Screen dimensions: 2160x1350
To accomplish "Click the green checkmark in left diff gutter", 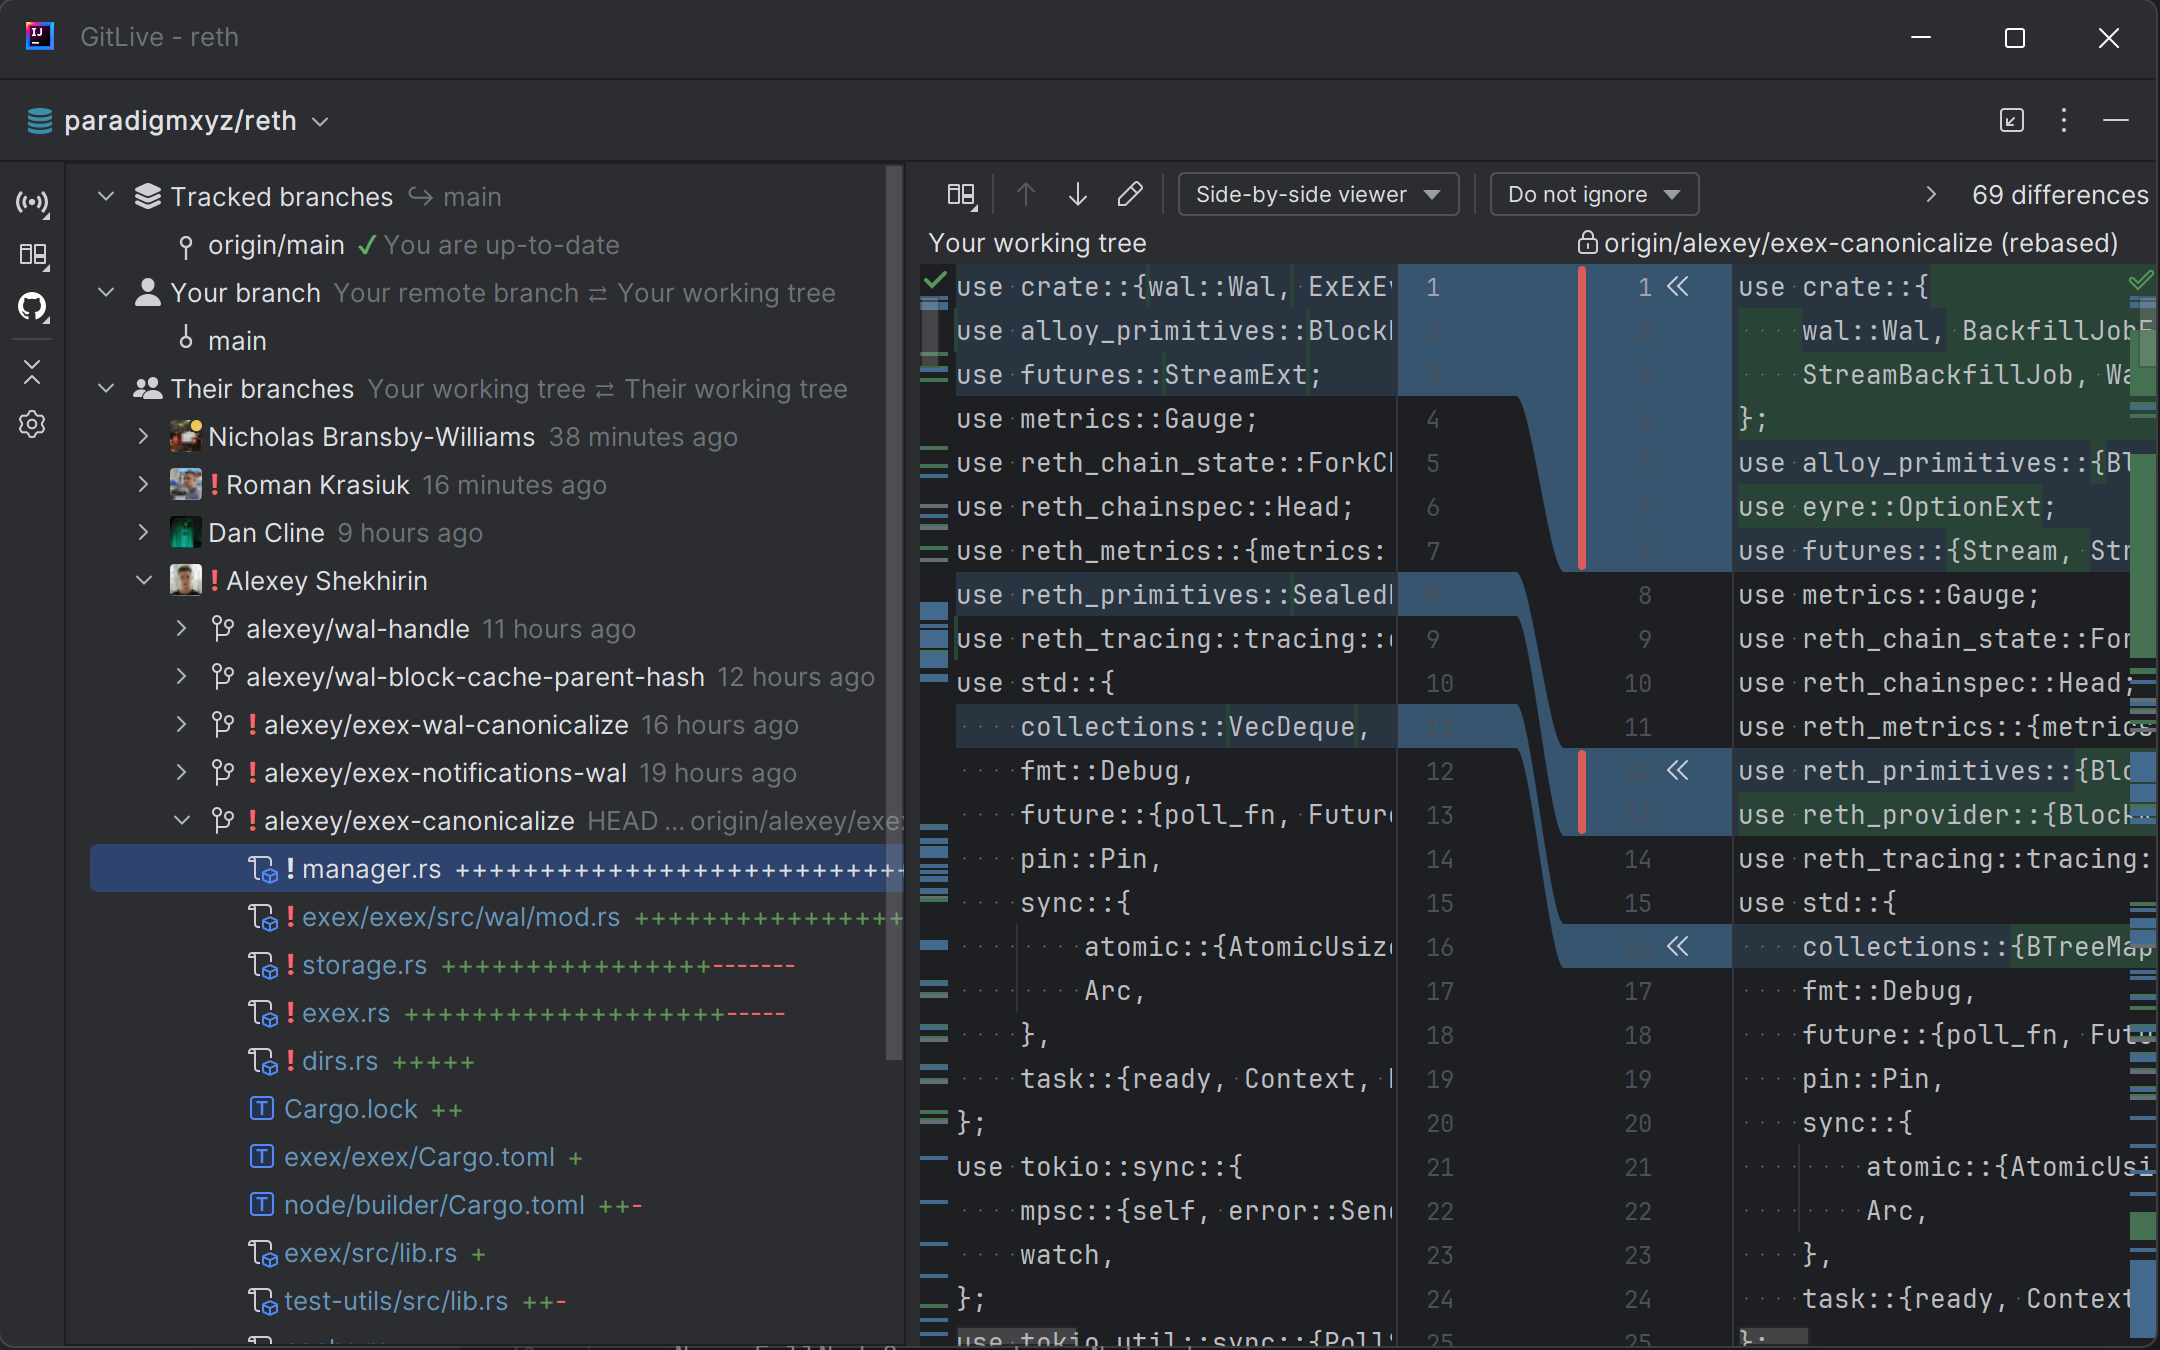I will click(935, 281).
